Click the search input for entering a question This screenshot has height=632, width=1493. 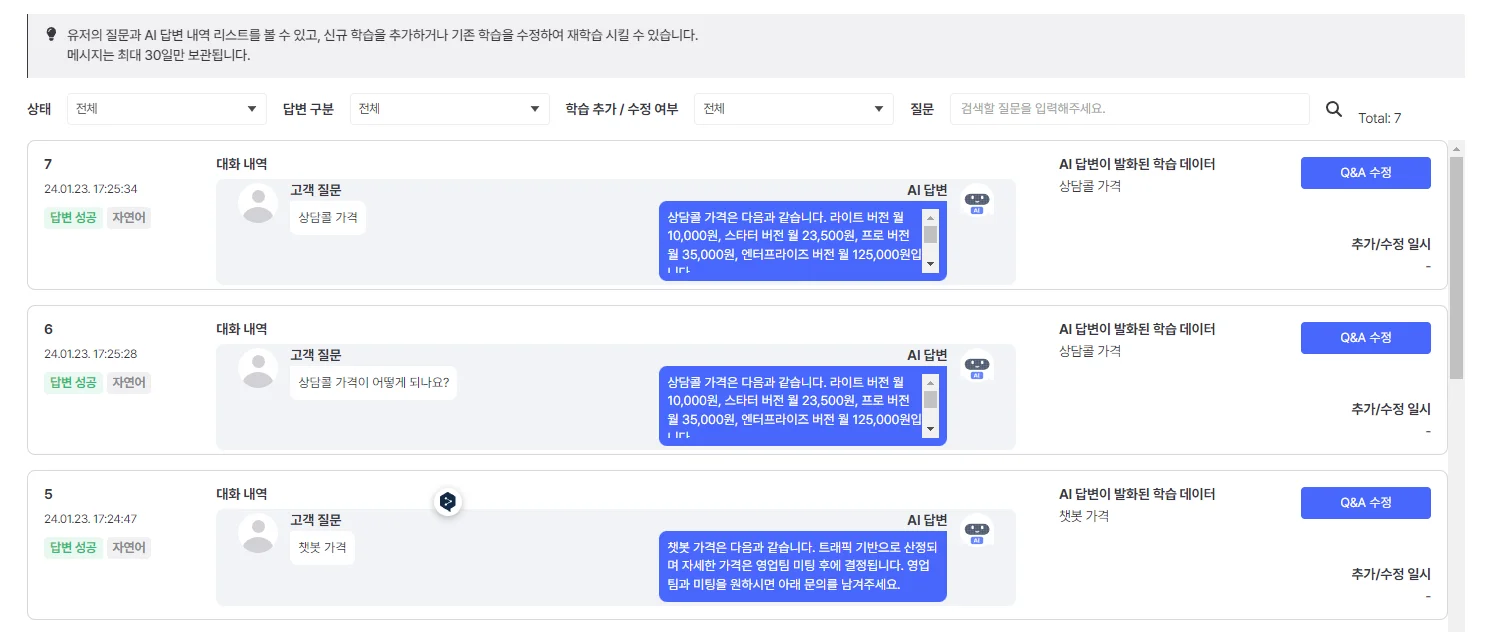click(1130, 108)
